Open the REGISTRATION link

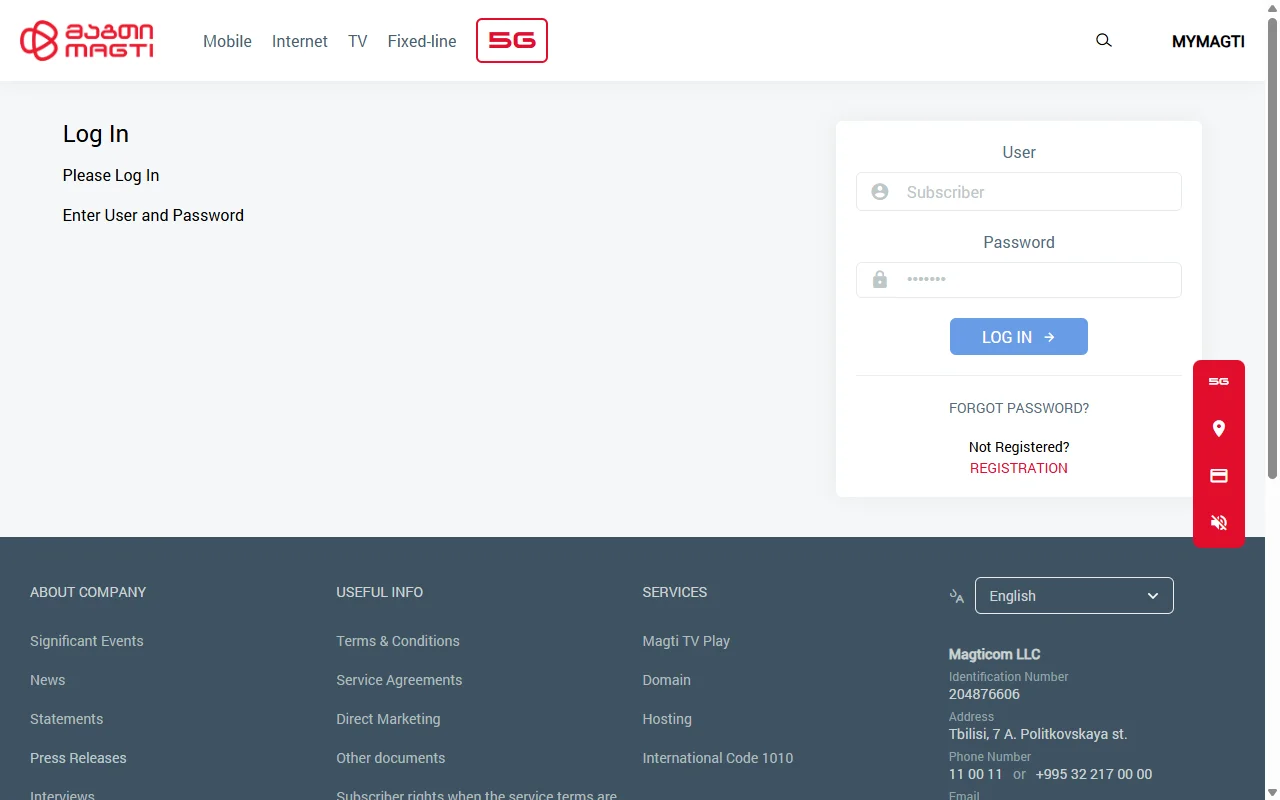point(1019,468)
